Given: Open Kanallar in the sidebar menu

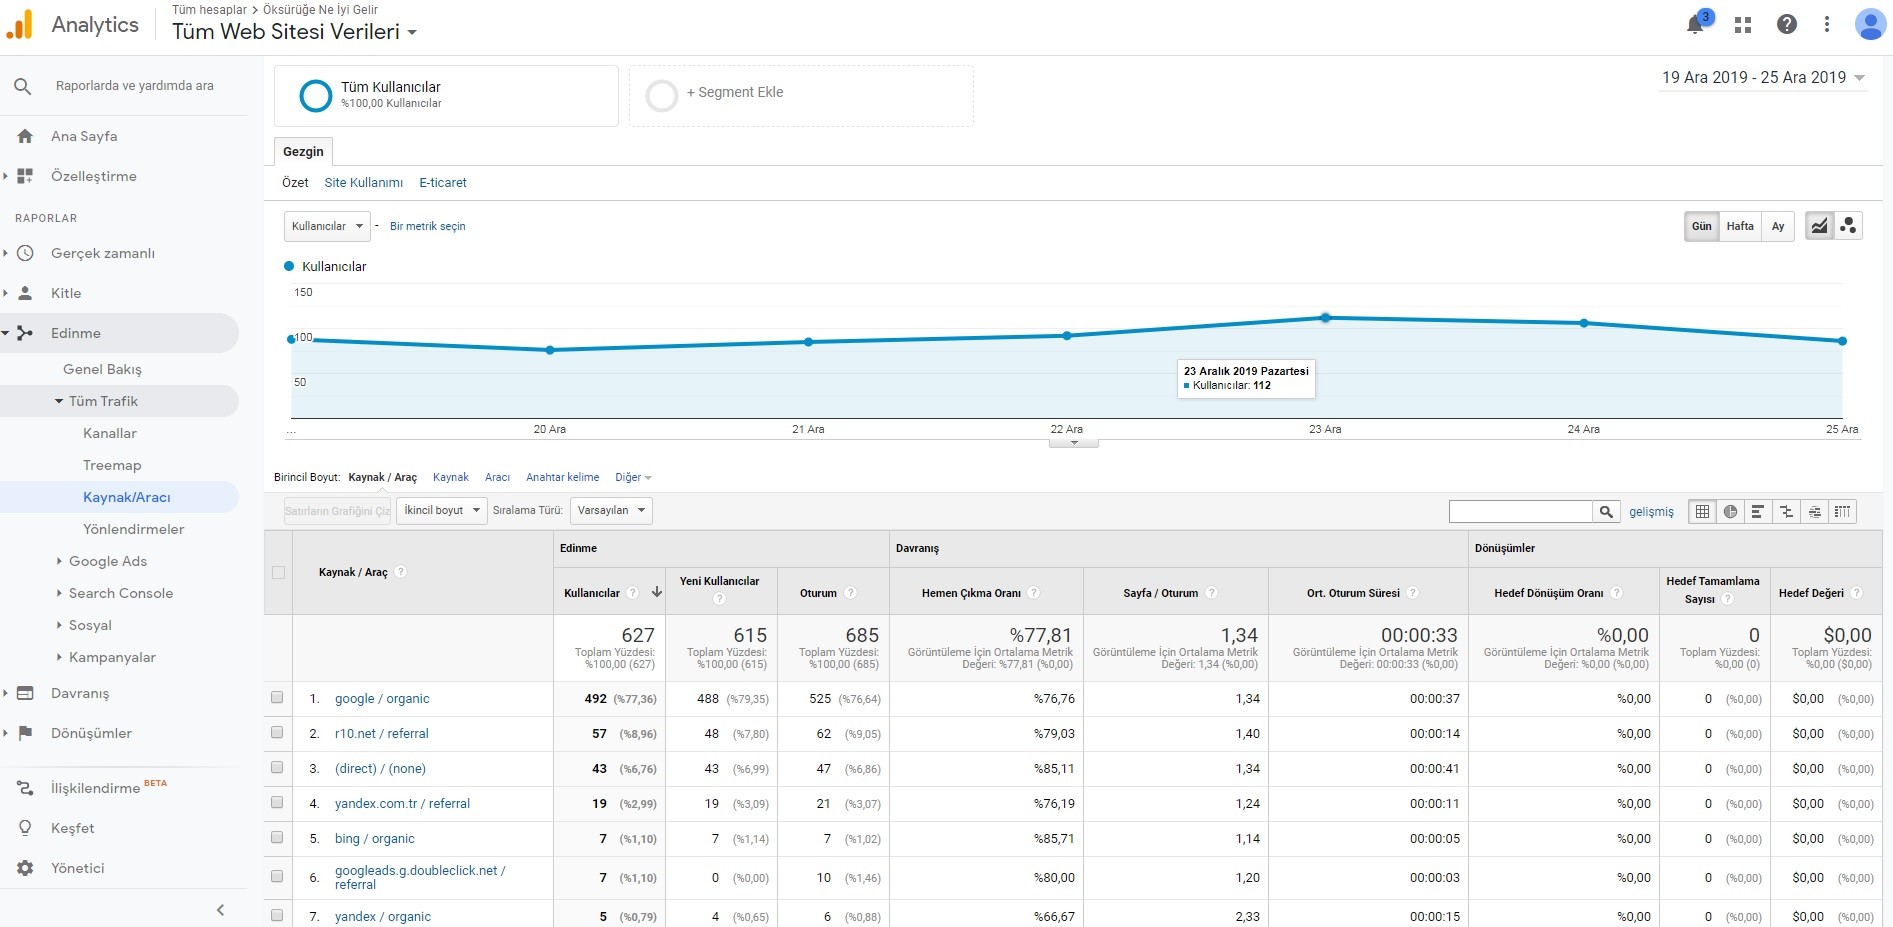Looking at the screenshot, I should pyautogui.click(x=110, y=433).
